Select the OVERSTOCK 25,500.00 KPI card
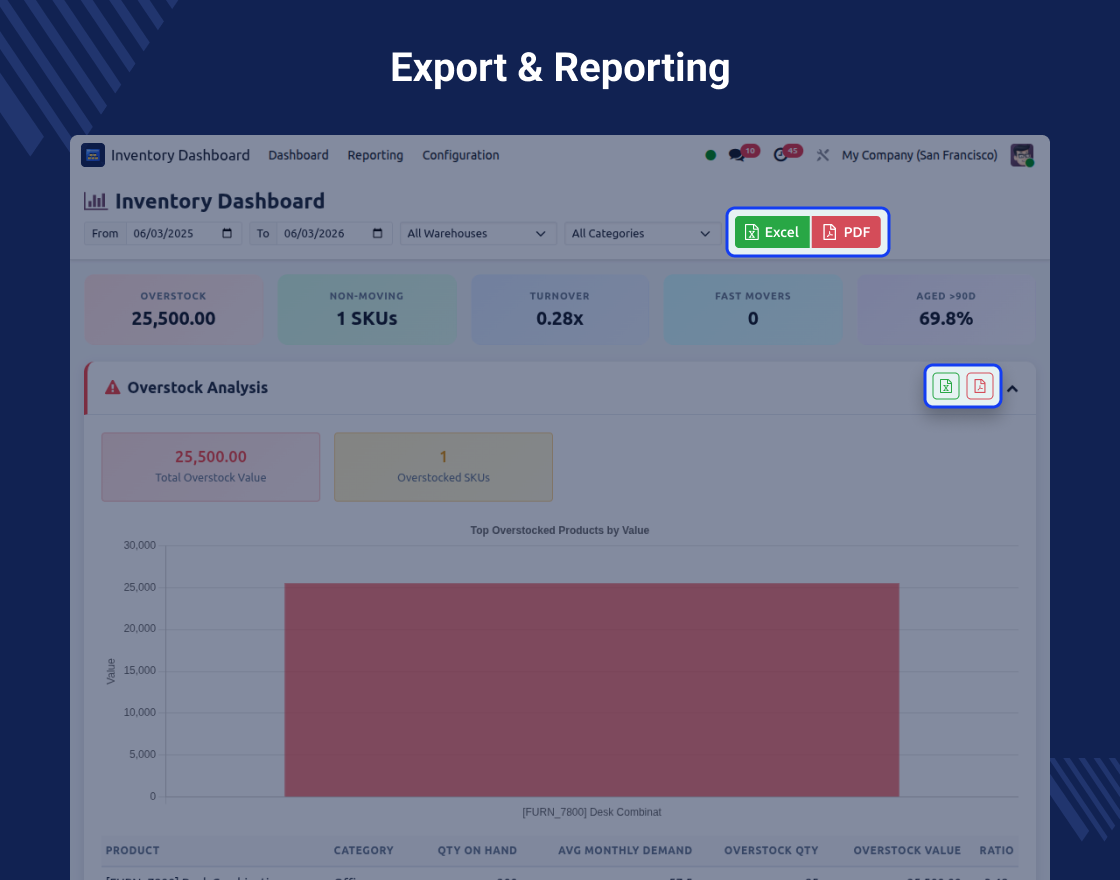Viewport: 1120px width, 880px height. point(174,310)
